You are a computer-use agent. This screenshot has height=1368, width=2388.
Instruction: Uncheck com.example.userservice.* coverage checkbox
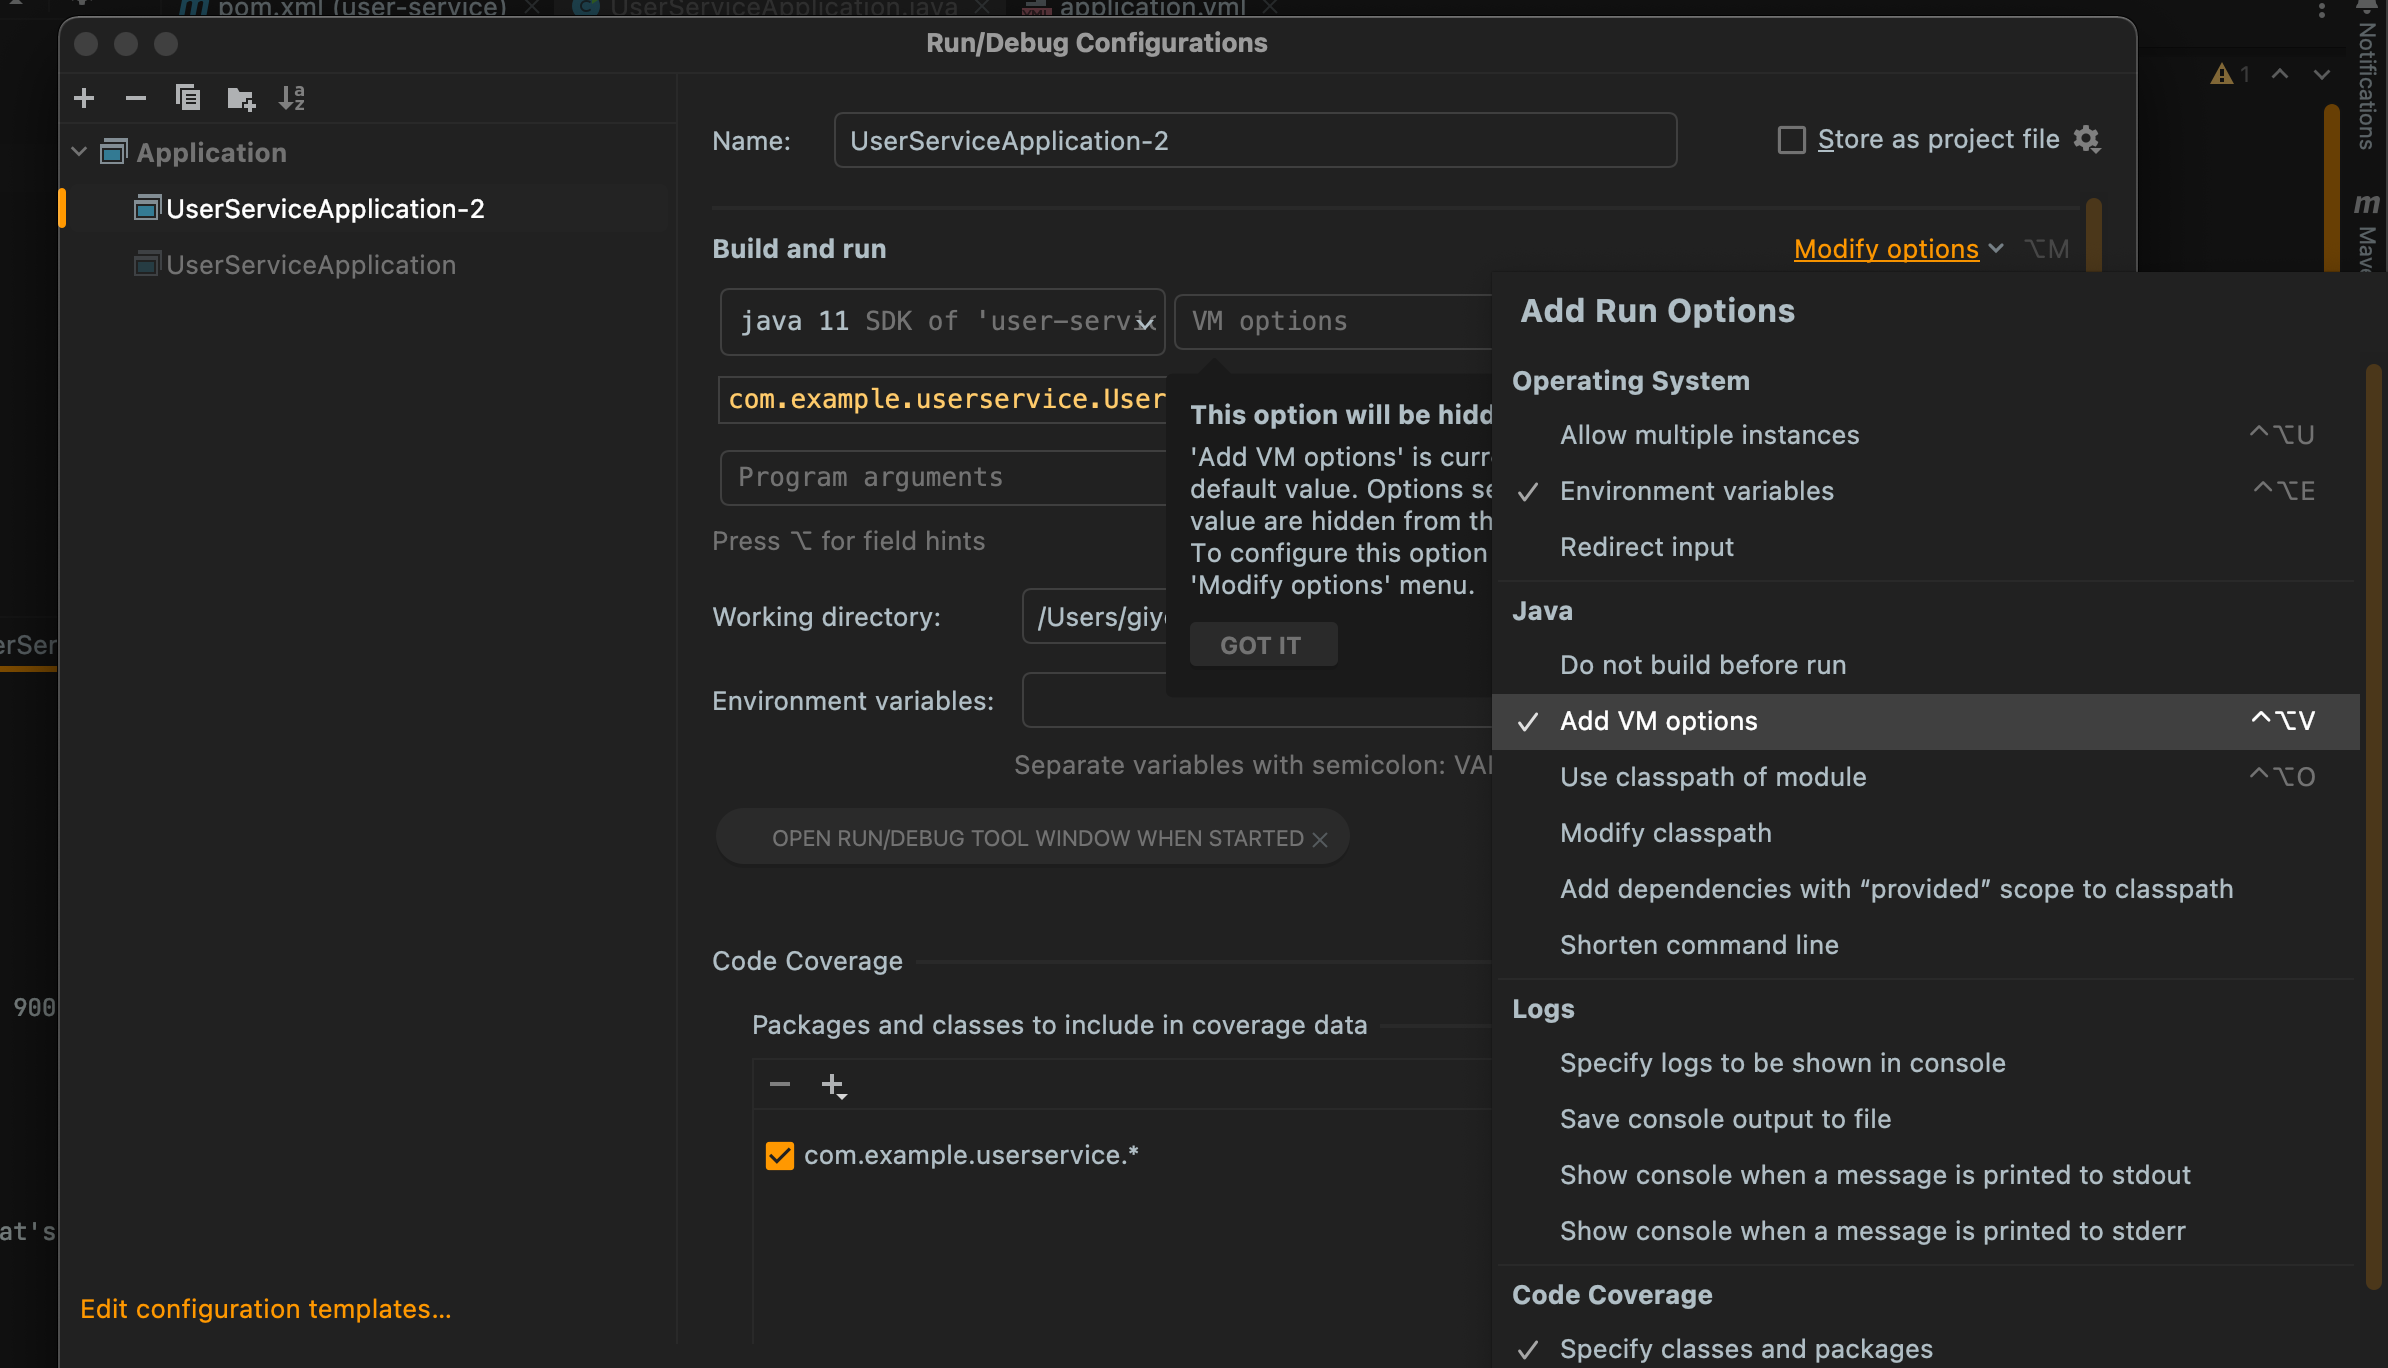[x=780, y=1155]
